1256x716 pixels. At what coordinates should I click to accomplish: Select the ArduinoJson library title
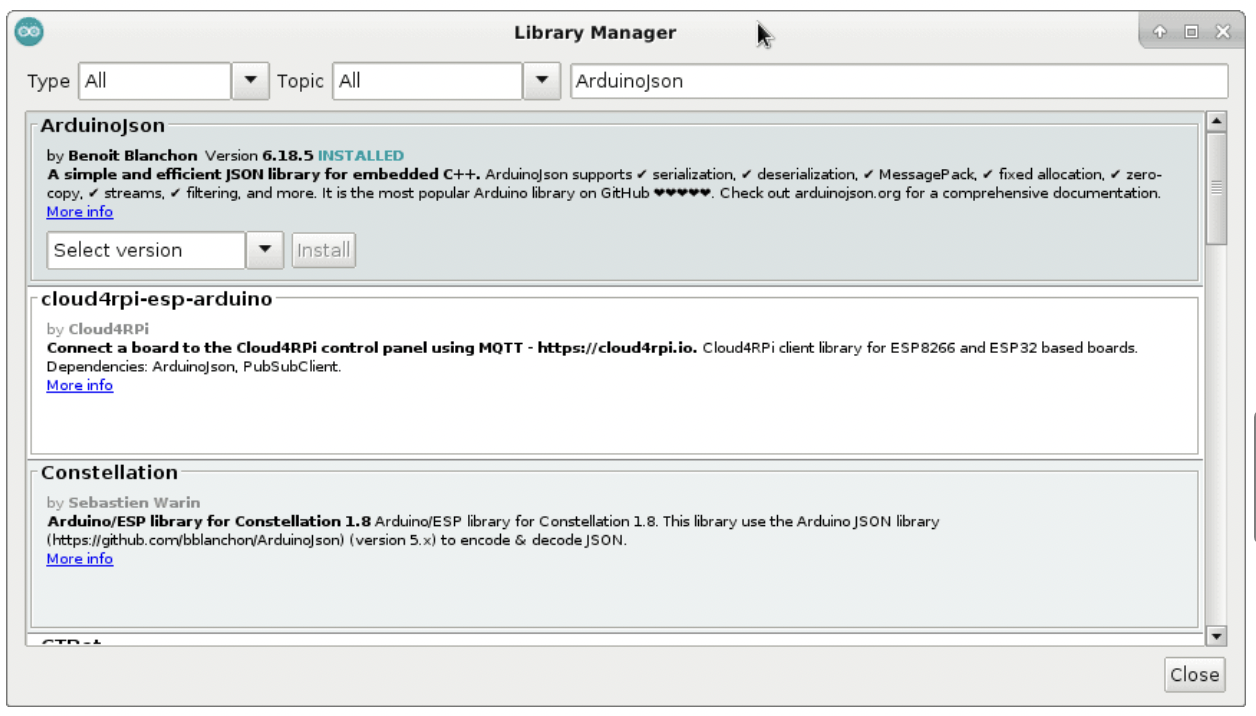103,126
